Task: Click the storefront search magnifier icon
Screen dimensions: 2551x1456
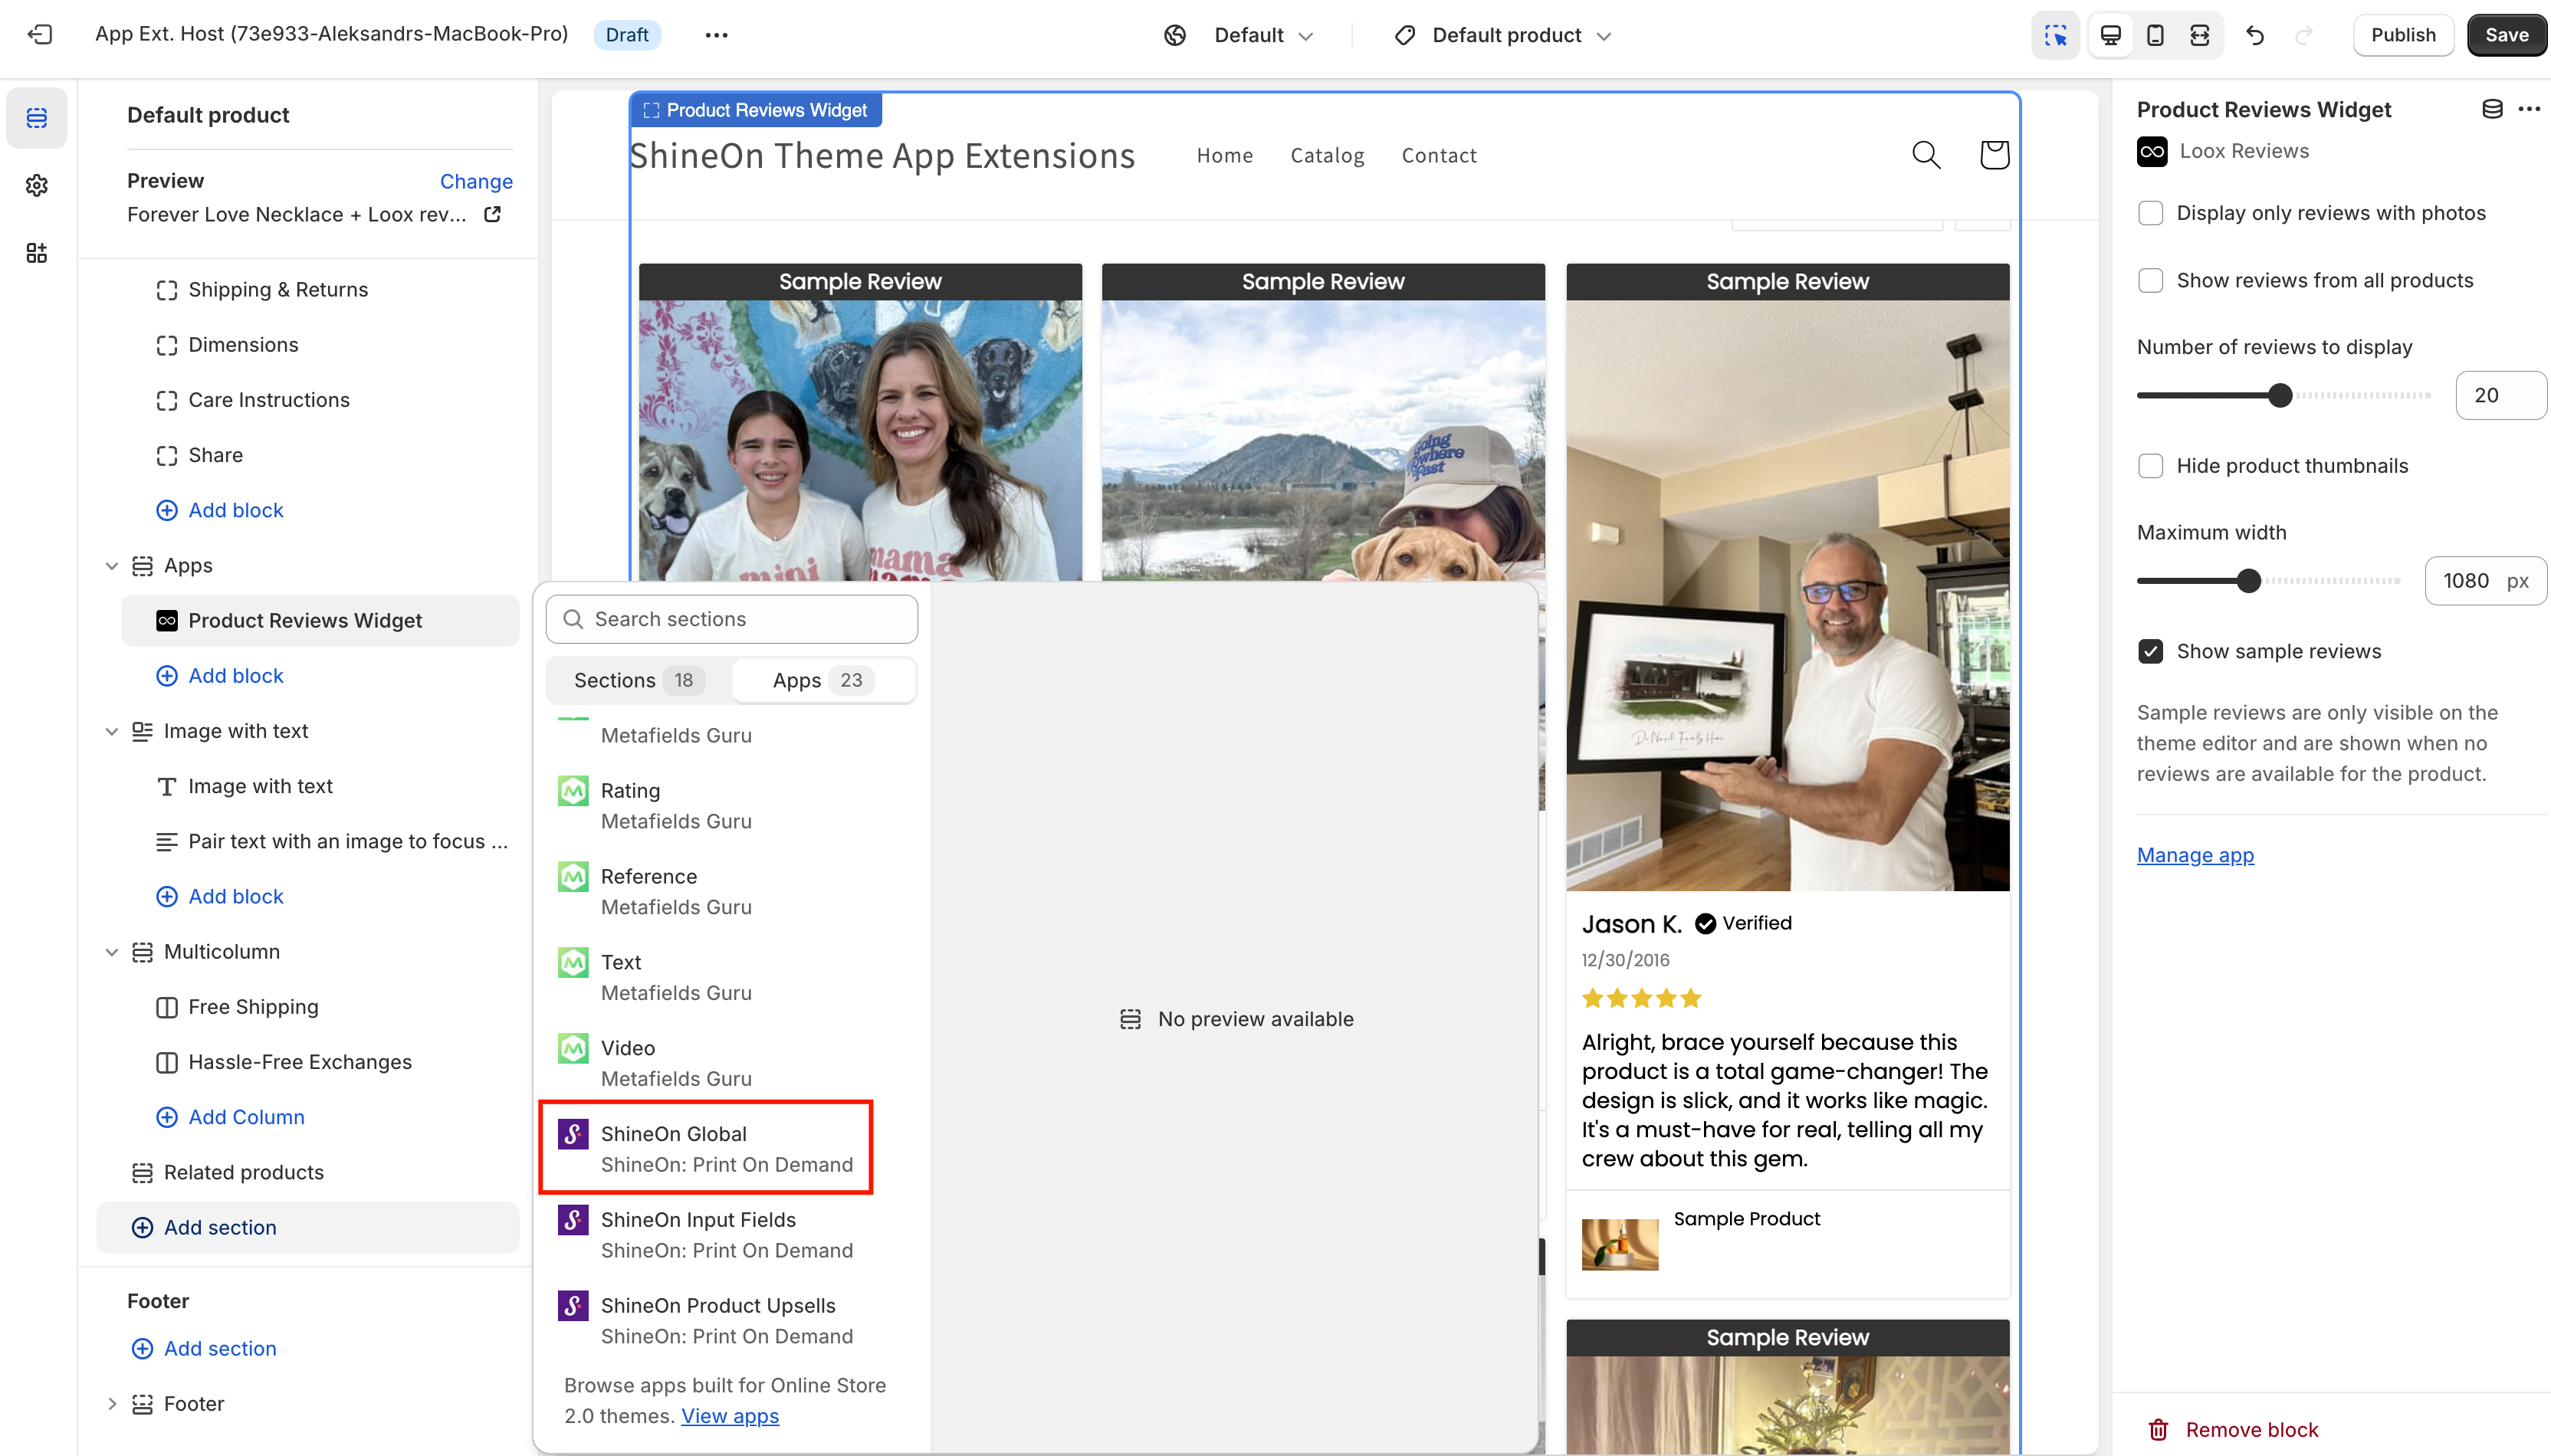Action: tap(1926, 155)
